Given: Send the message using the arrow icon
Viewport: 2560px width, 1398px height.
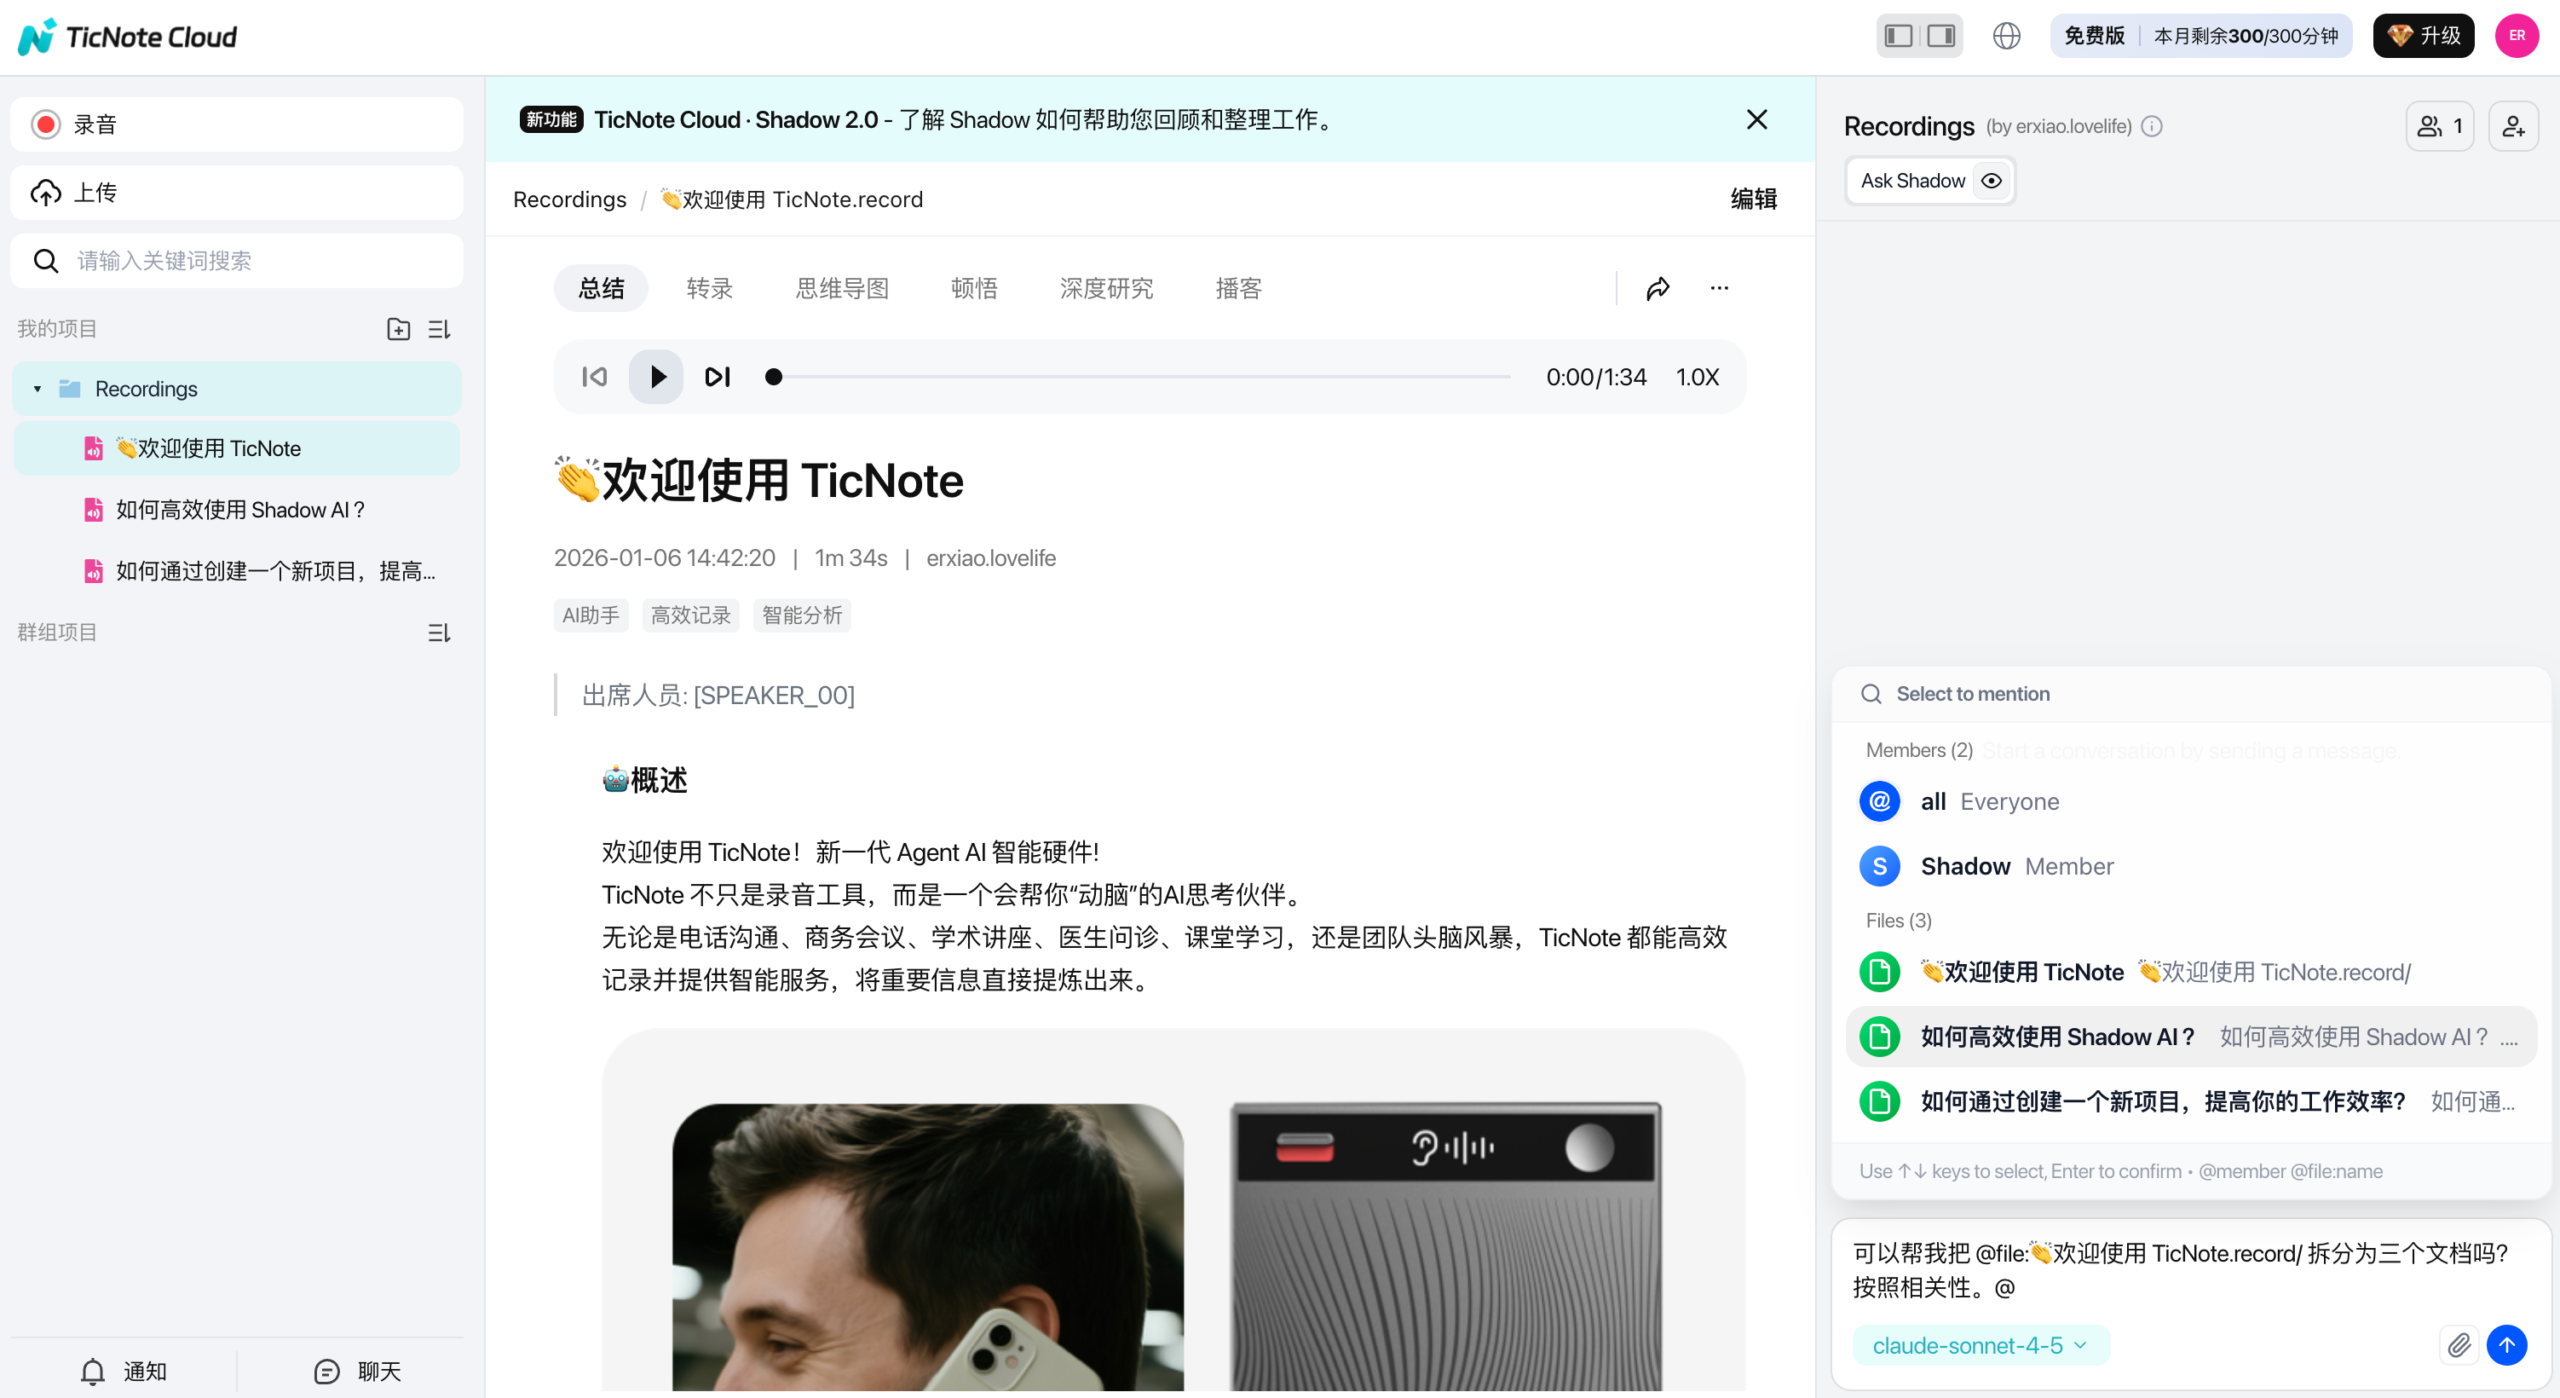Looking at the screenshot, I should pyautogui.click(x=2507, y=1345).
